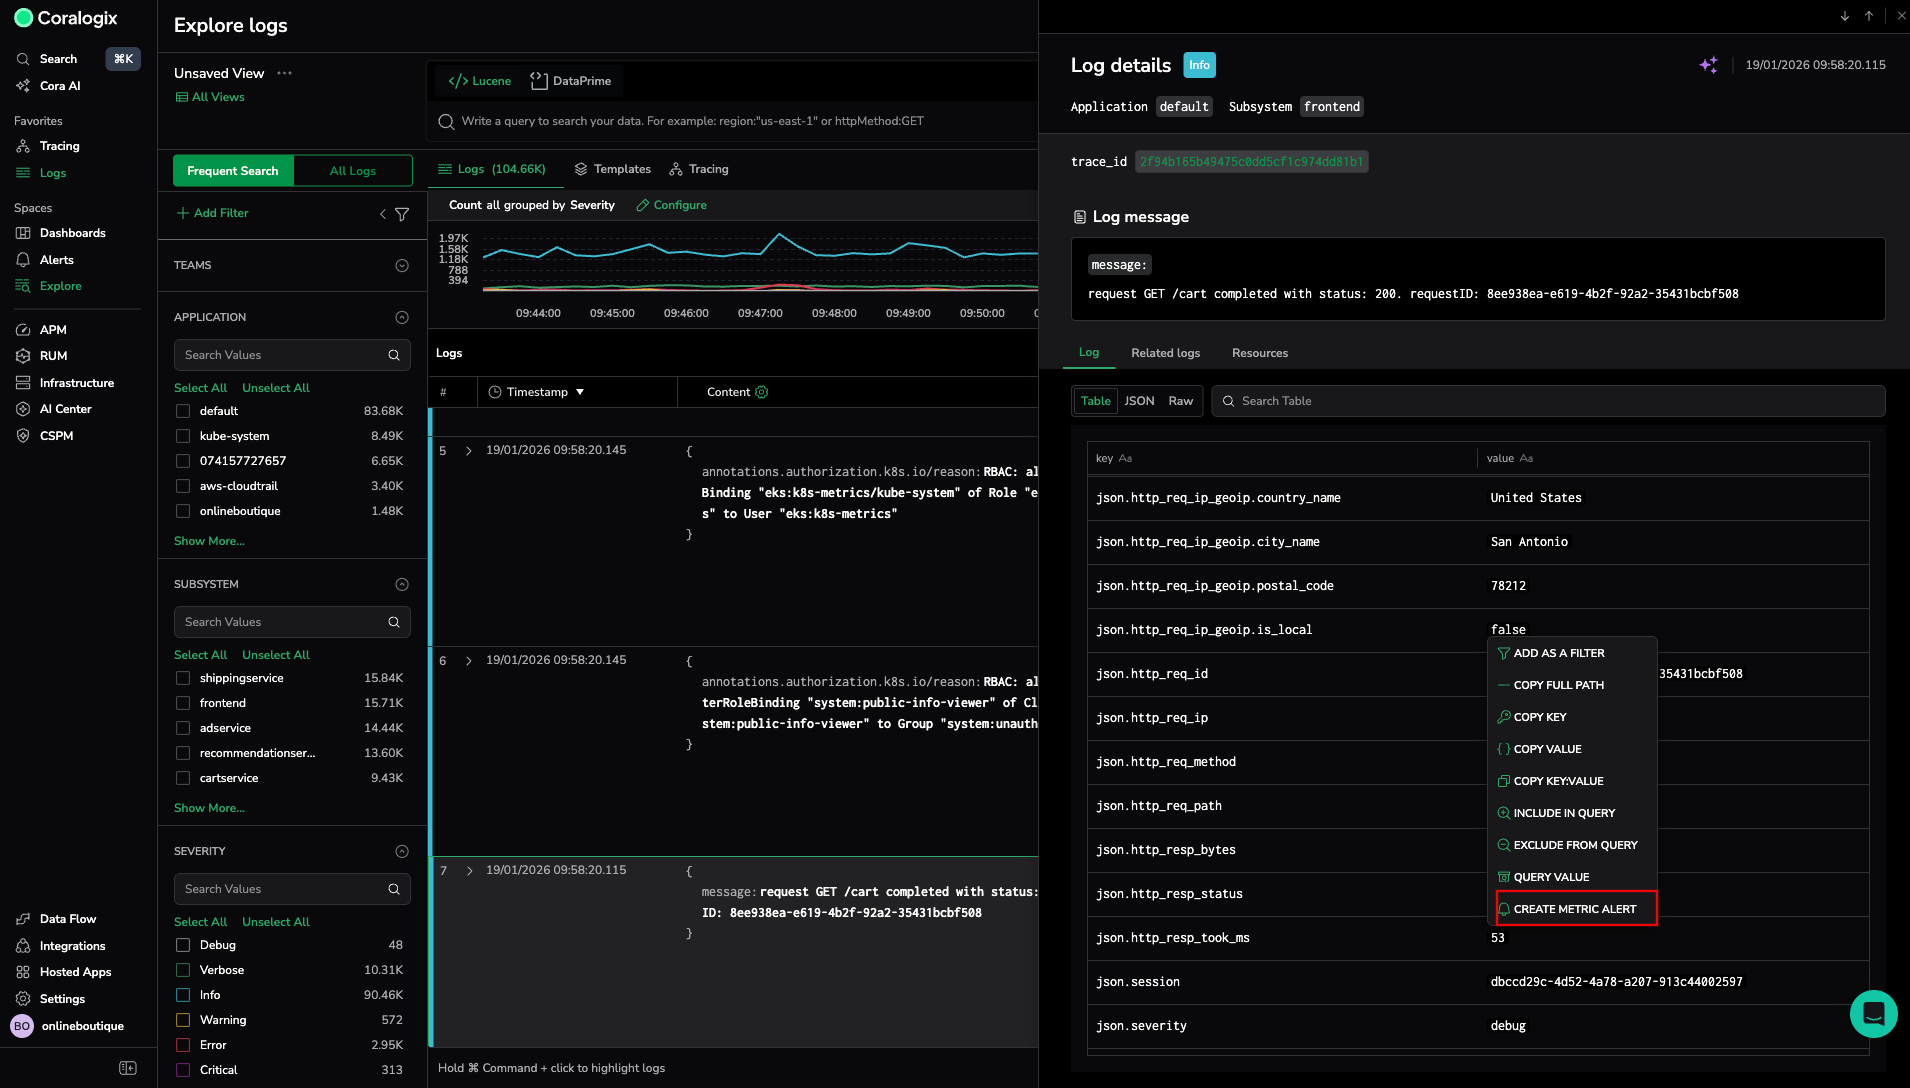The width and height of the screenshot is (1910, 1088).
Task: Enable the frontend subsystem checkbox
Action: (183, 703)
